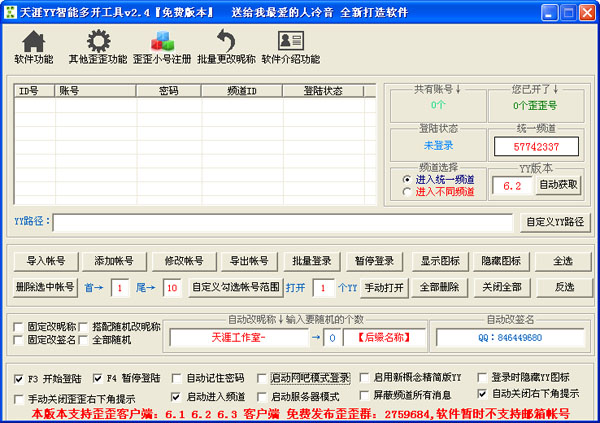Click 隐藏图标 button
The image size is (600, 423).
[x=501, y=261]
